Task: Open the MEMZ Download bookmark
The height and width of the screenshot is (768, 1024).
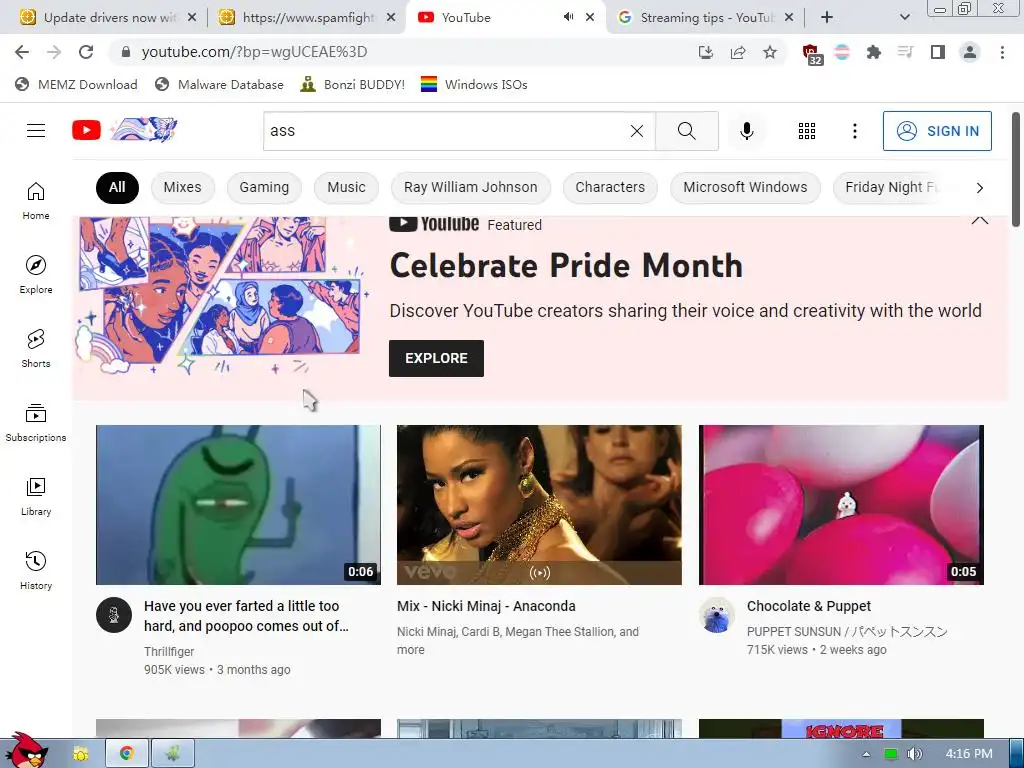Action: (76, 84)
